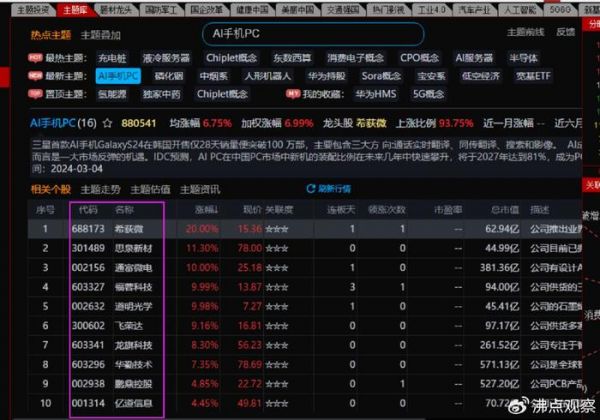Open the 主题估值 tab
This screenshot has height=420, width=600.
(152, 188)
